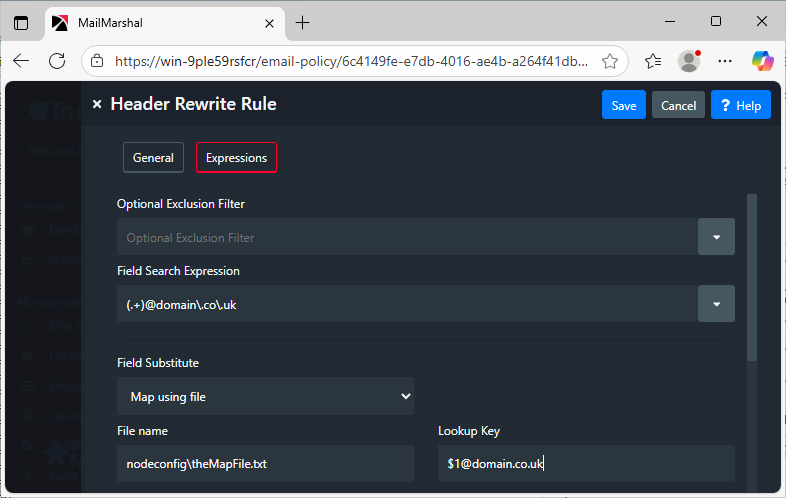Screen dimensions: 786x498
Task: Open the browser profile avatar icon
Action: 688,61
